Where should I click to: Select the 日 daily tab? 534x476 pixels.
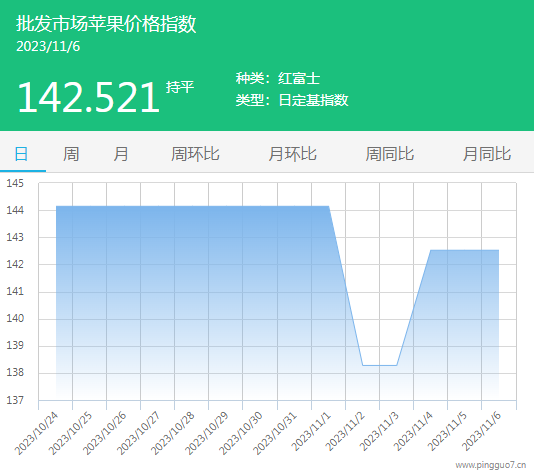[x=21, y=154]
